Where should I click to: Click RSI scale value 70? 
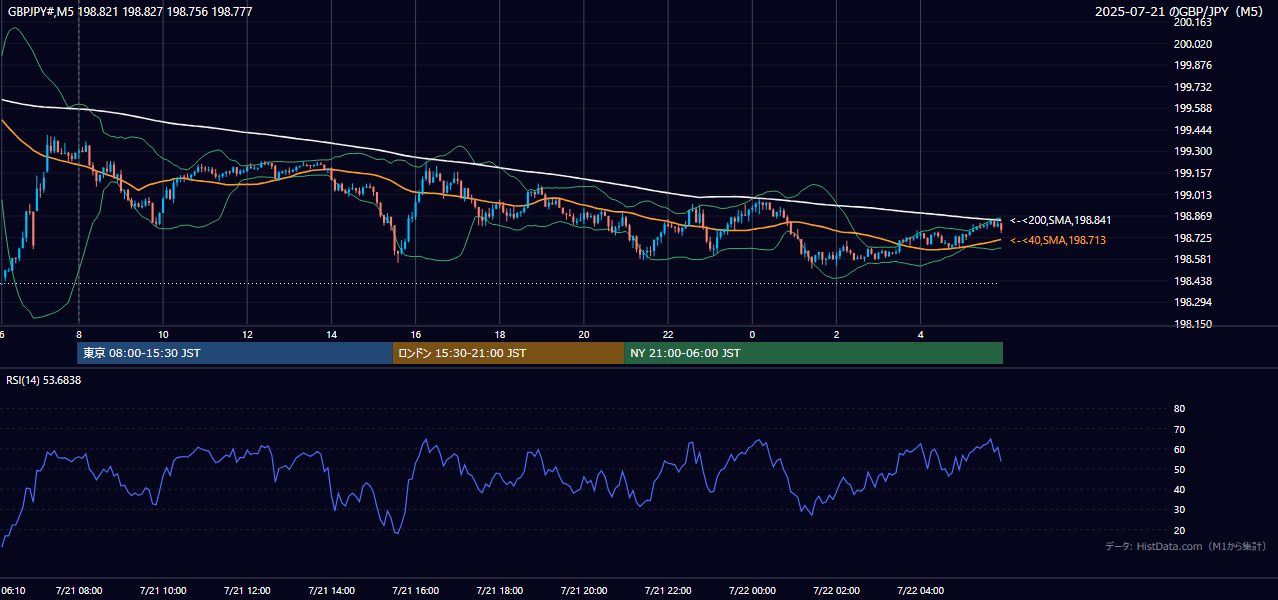pyautogui.click(x=1179, y=429)
